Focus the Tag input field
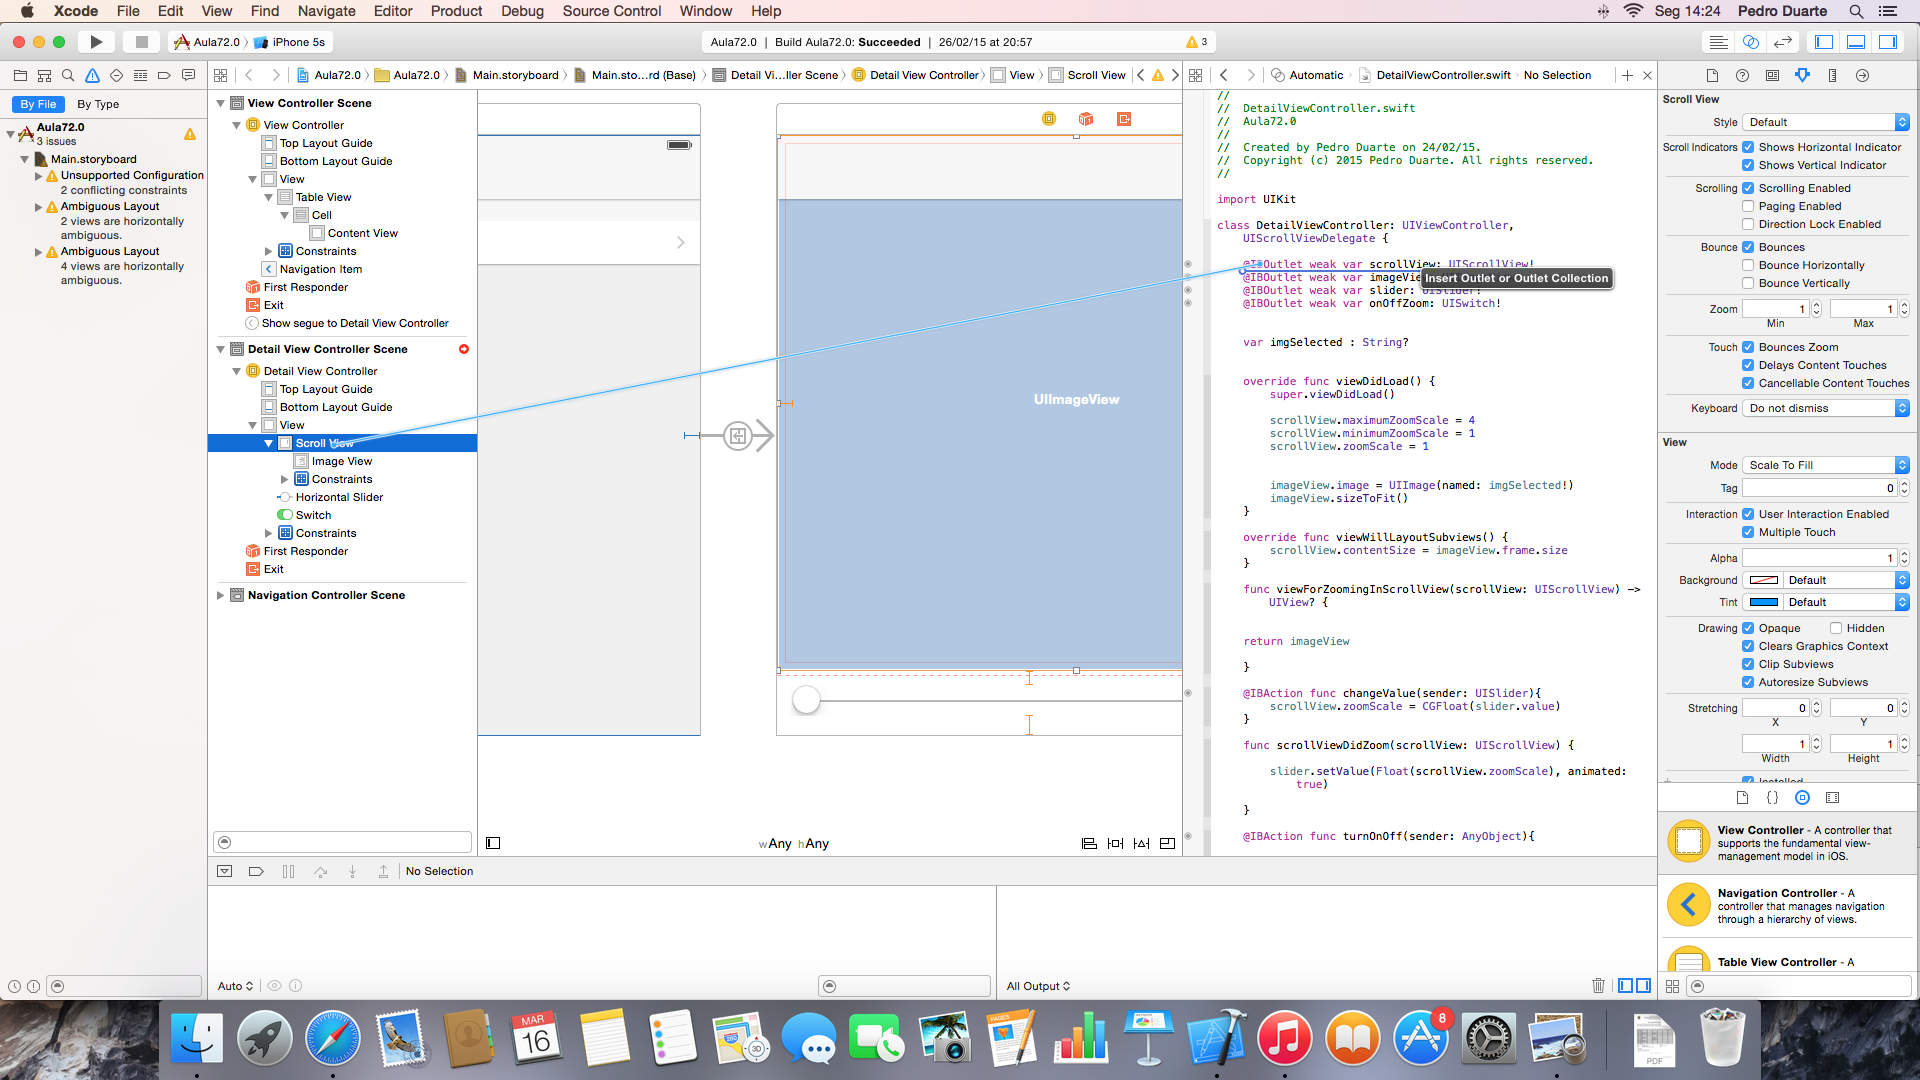 click(1819, 488)
